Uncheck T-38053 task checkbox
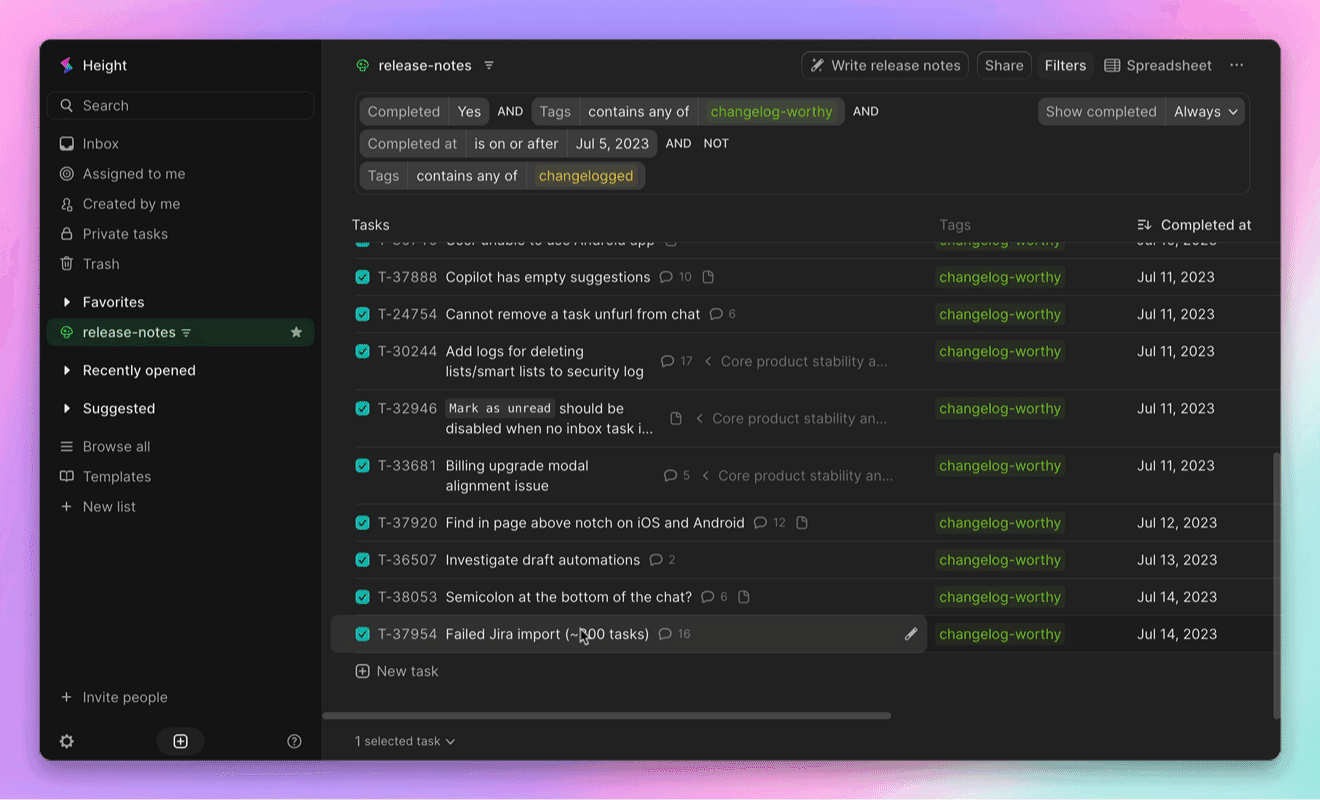Viewport: 1320px width, 800px height. 362,597
